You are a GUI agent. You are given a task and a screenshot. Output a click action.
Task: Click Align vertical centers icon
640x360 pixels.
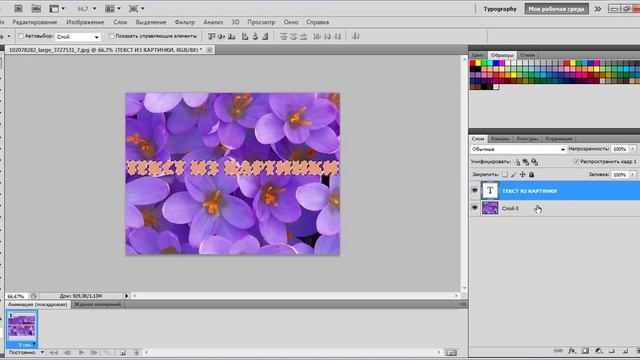point(222,36)
